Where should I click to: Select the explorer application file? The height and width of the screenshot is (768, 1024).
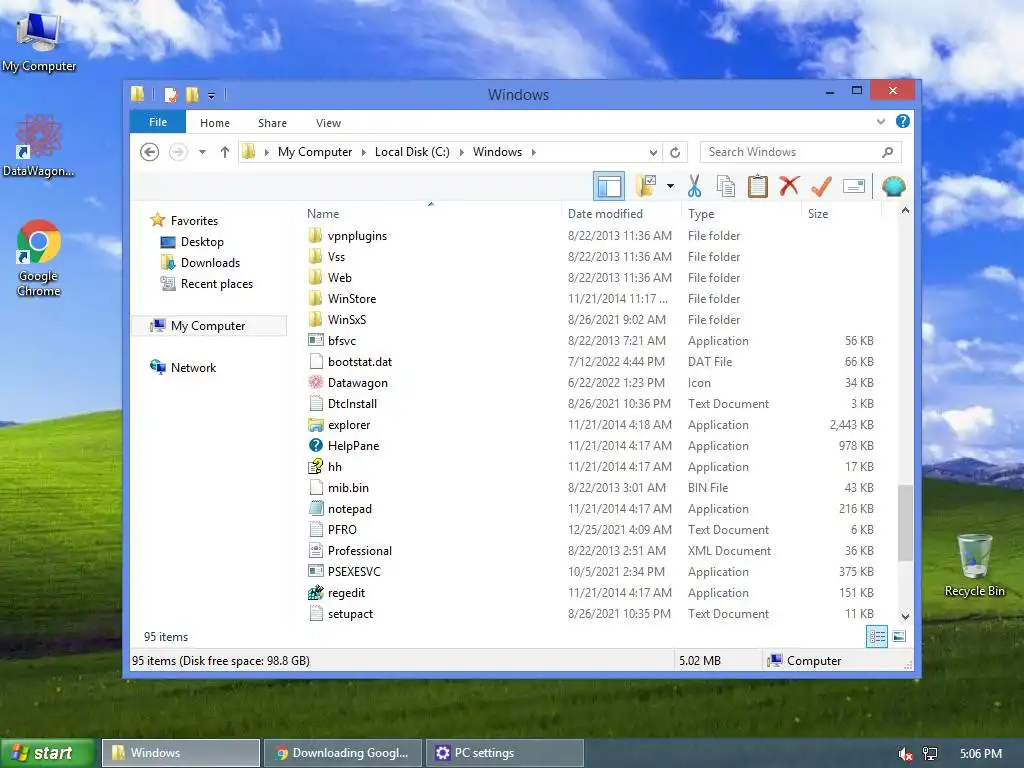tap(349, 424)
